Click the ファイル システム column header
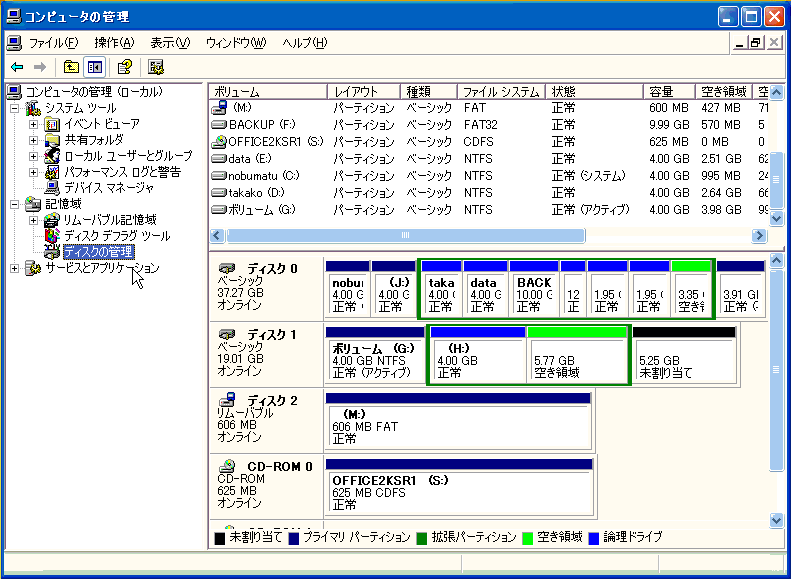The width and height of the screenshot is (791, 579). tap(500, 92)
